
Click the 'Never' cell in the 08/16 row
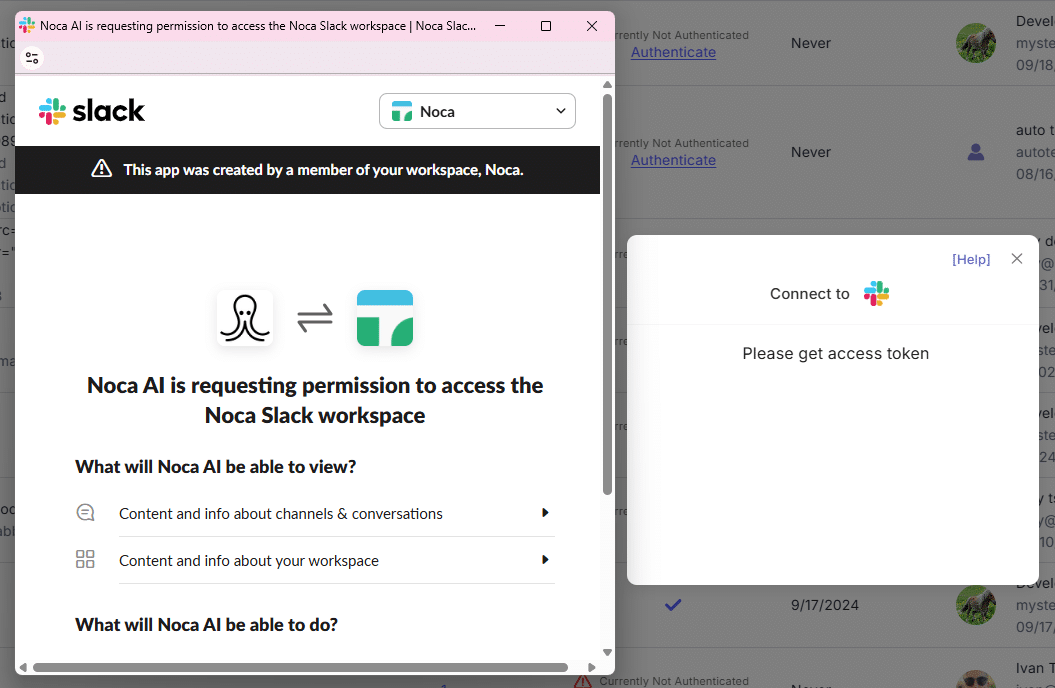(811, 152)
